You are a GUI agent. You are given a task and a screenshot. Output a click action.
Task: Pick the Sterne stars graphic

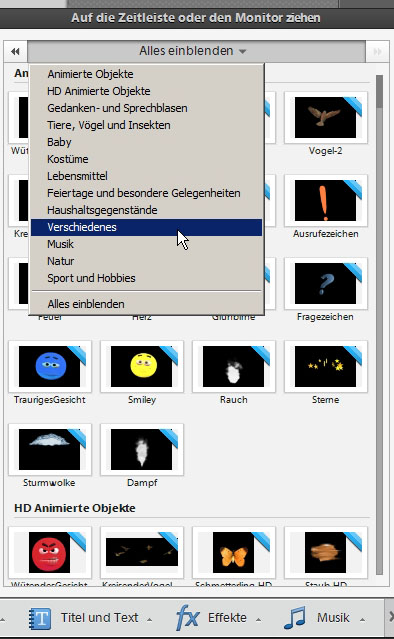326,367
